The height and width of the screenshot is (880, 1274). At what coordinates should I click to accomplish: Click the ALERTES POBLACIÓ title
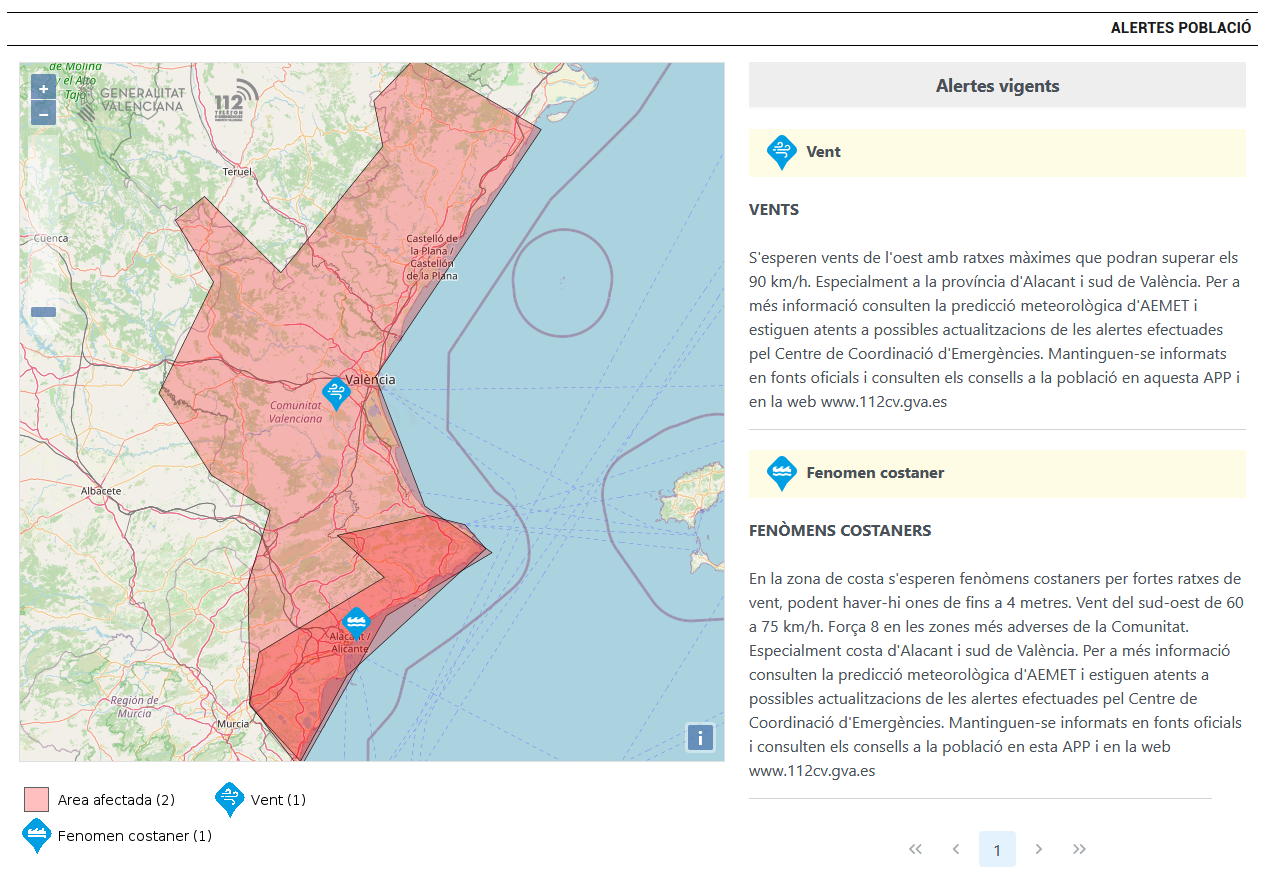click(1180, 28)
